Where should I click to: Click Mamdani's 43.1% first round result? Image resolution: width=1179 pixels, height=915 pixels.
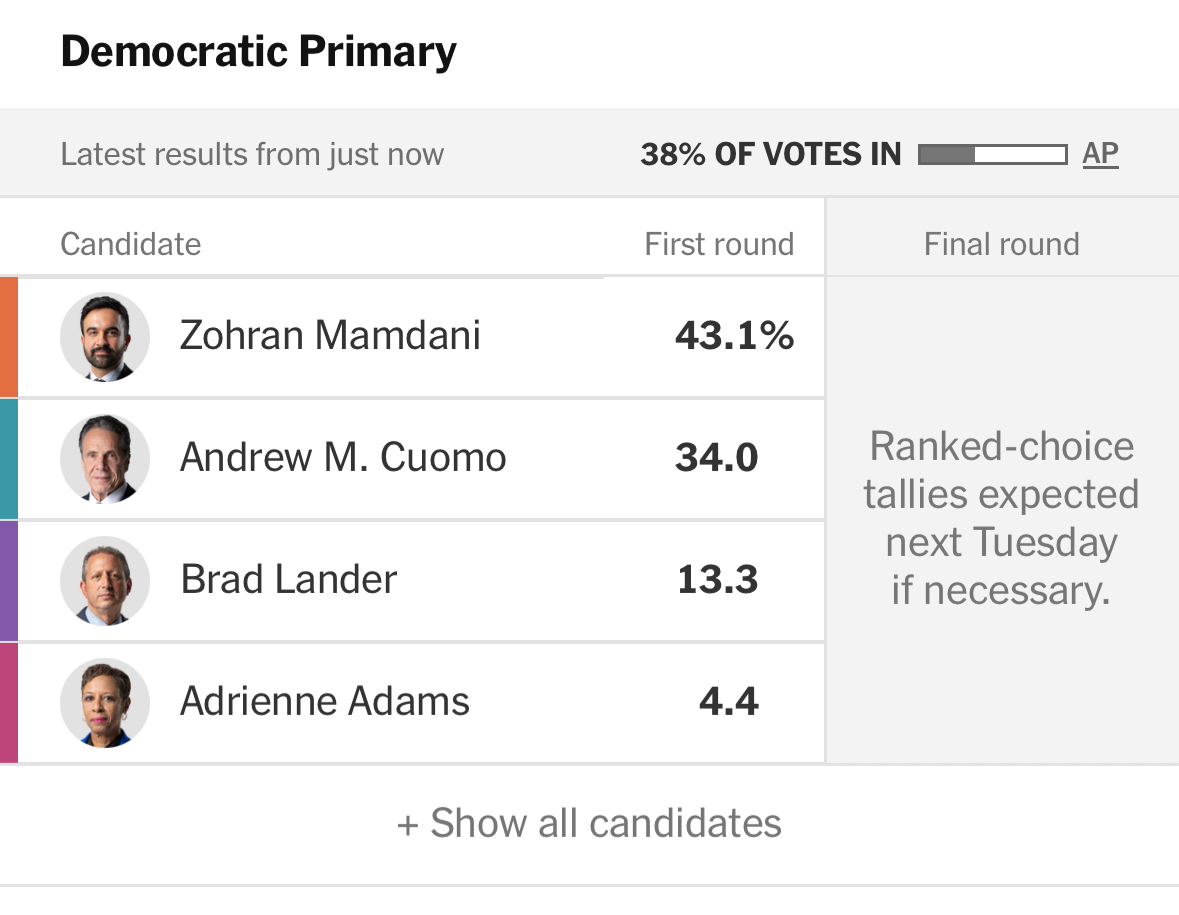(734, 336)
